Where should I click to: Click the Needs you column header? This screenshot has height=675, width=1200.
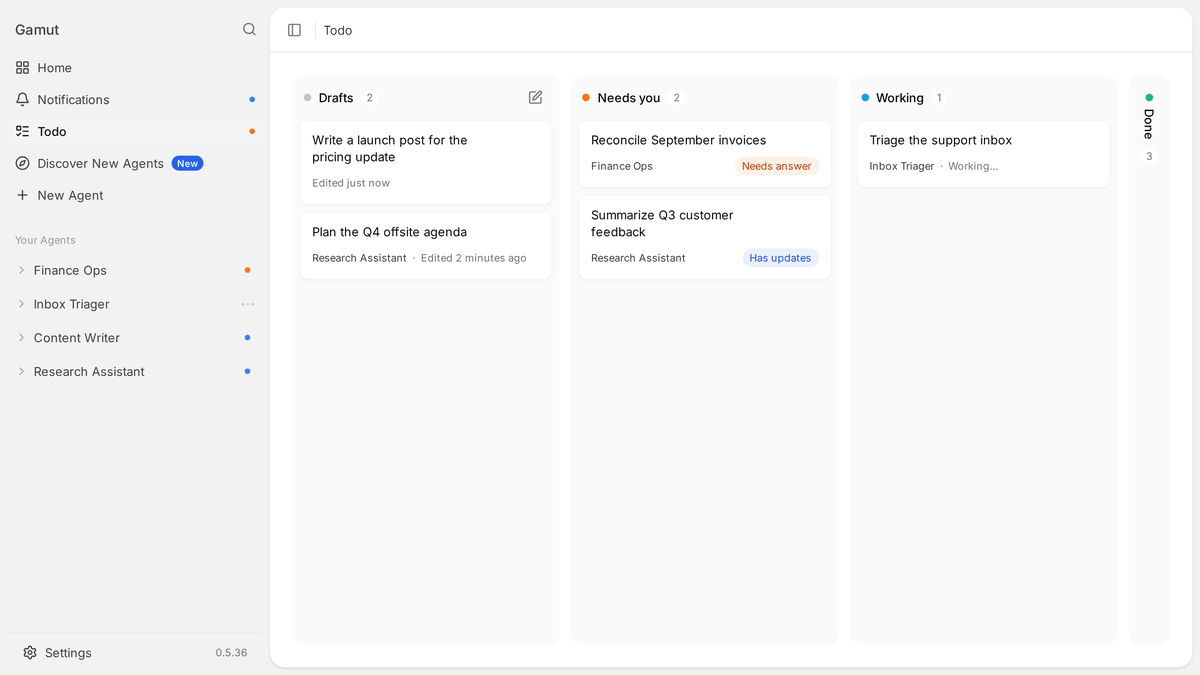point(629,98)
